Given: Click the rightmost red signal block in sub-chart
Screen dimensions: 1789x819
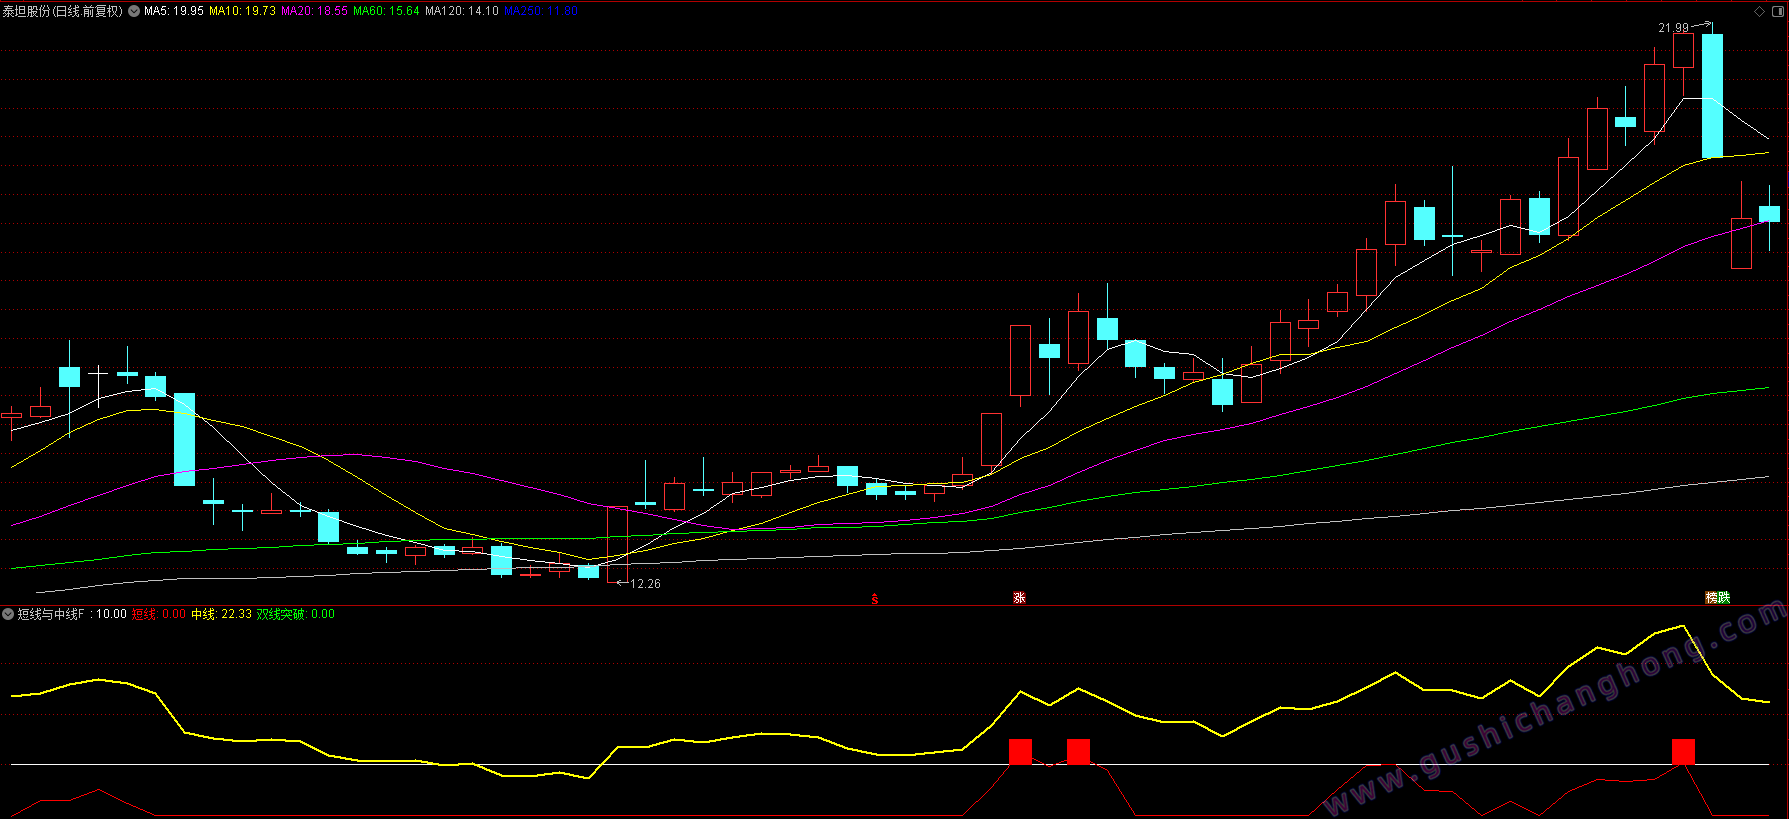Looking at the screenshot, I should 1684,752.
